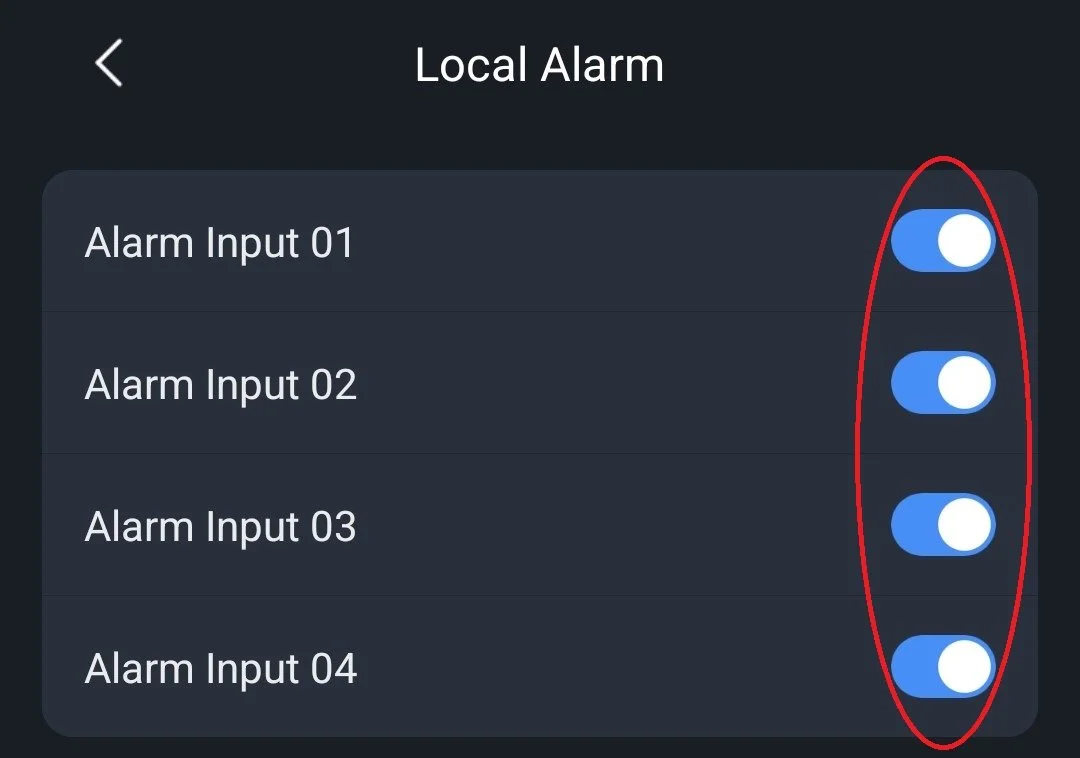Screen dimensions: 1080x758
Task: Tap the white knob on Input 02 switch
Action: click(x=964, y=382)
